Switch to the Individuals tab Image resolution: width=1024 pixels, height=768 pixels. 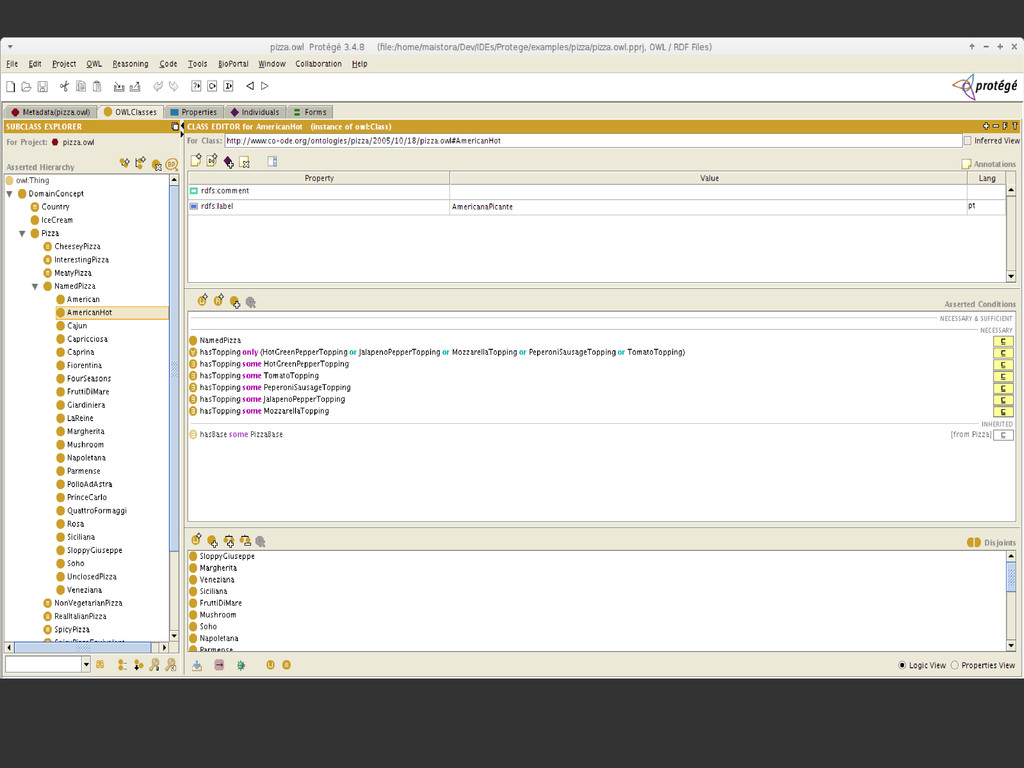[255, 112]
